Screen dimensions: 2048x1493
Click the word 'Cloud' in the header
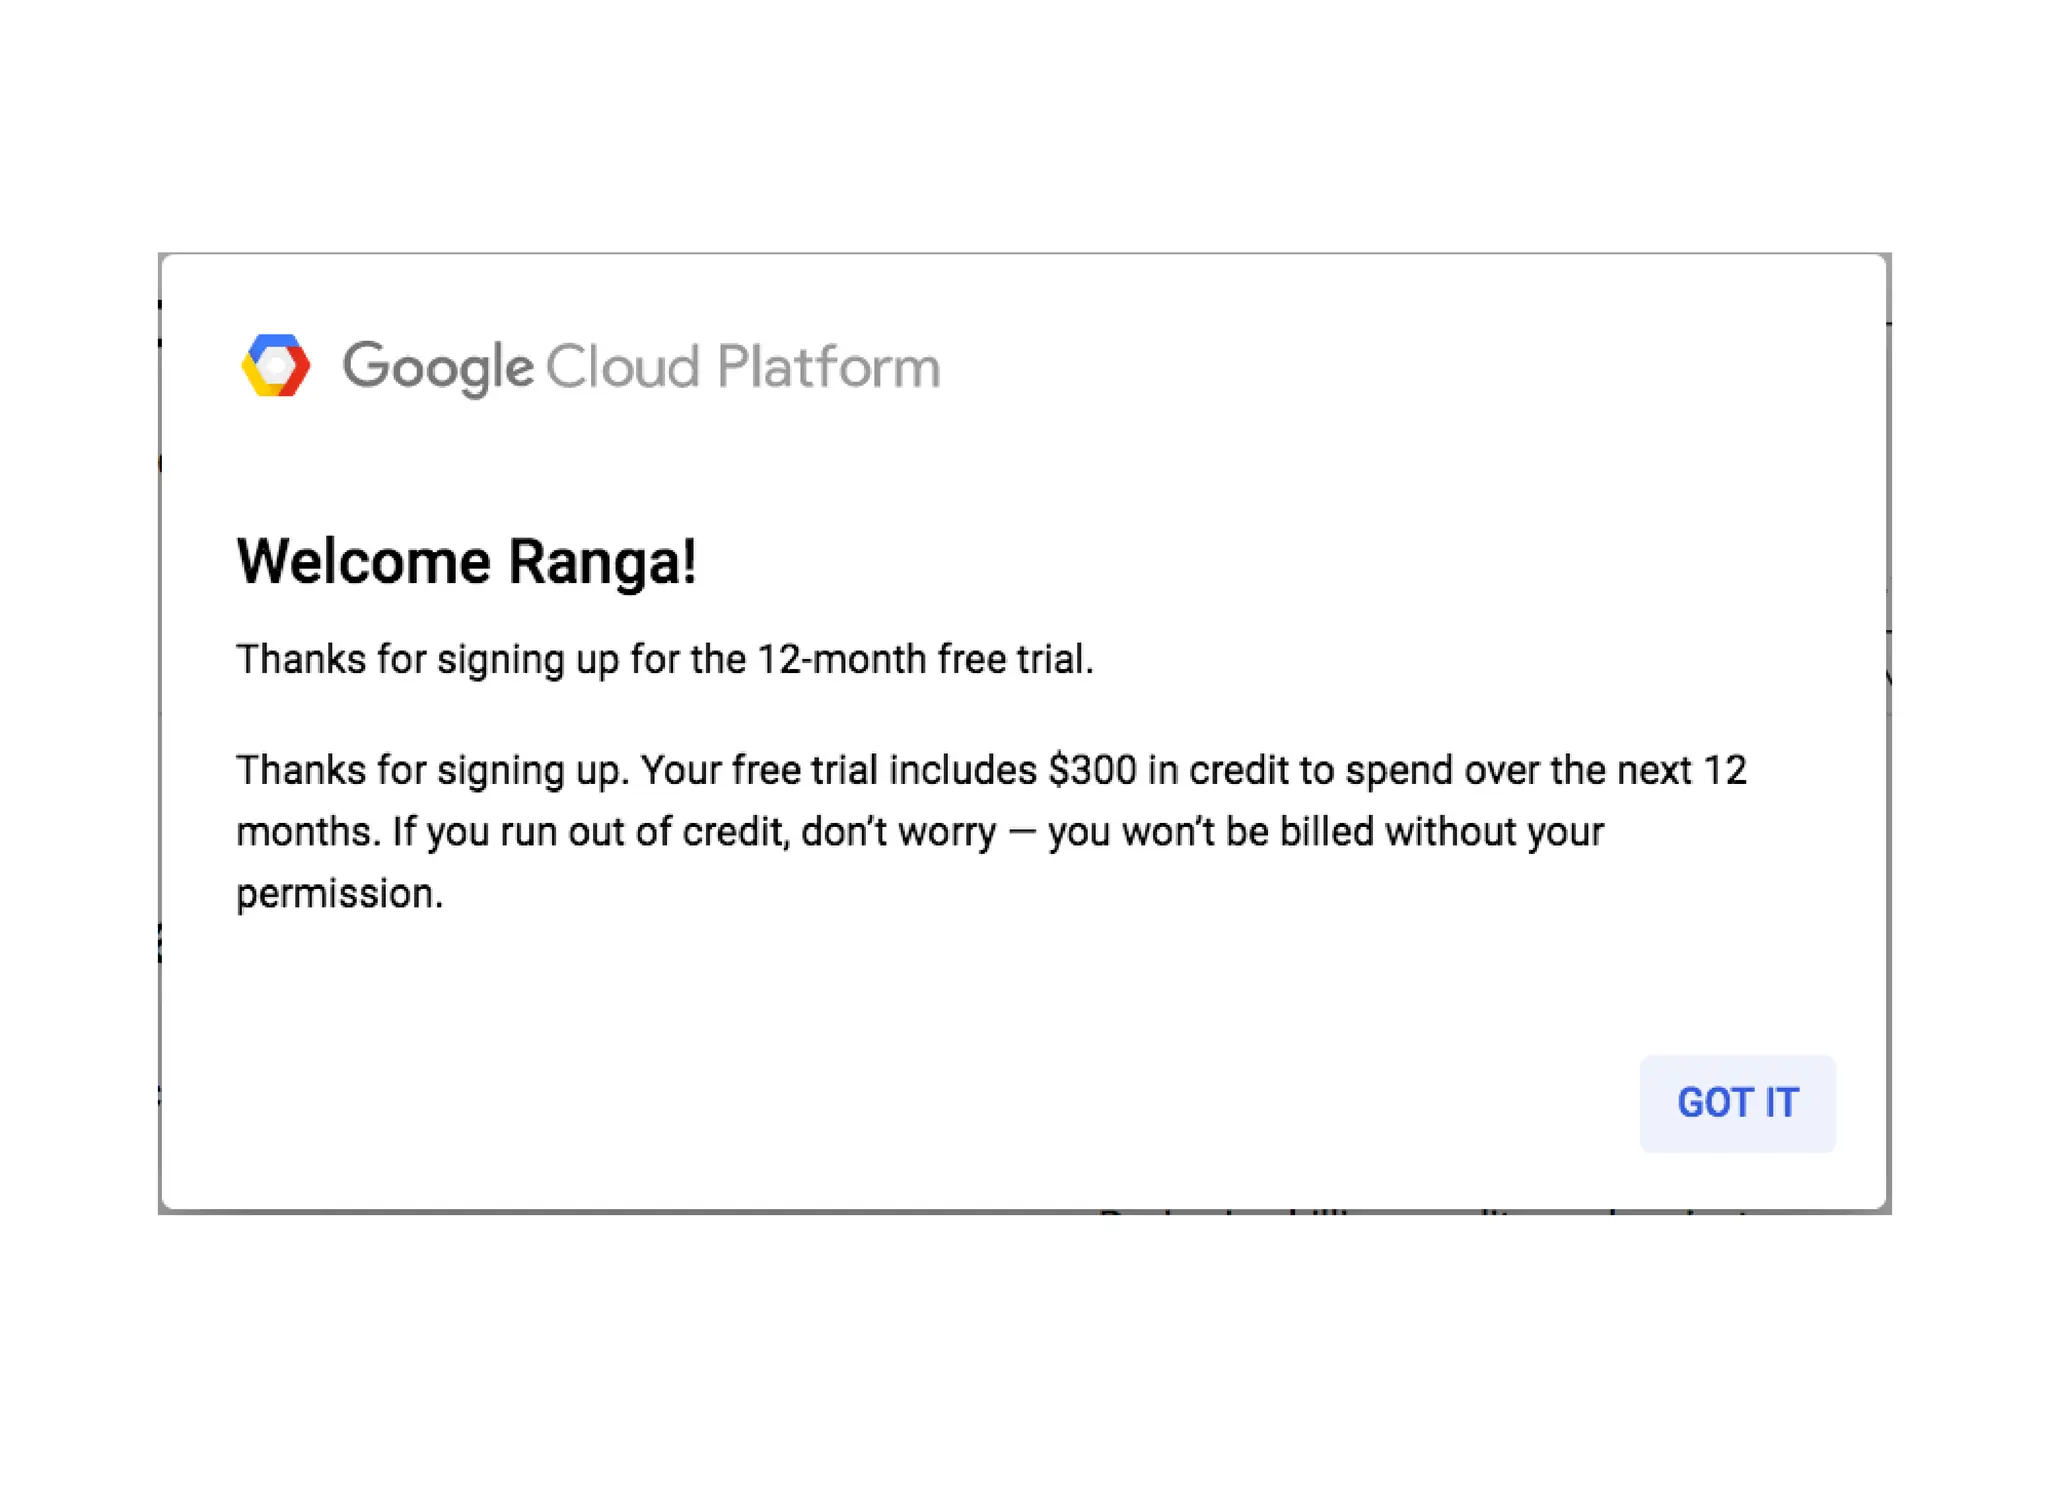(621, 367)
